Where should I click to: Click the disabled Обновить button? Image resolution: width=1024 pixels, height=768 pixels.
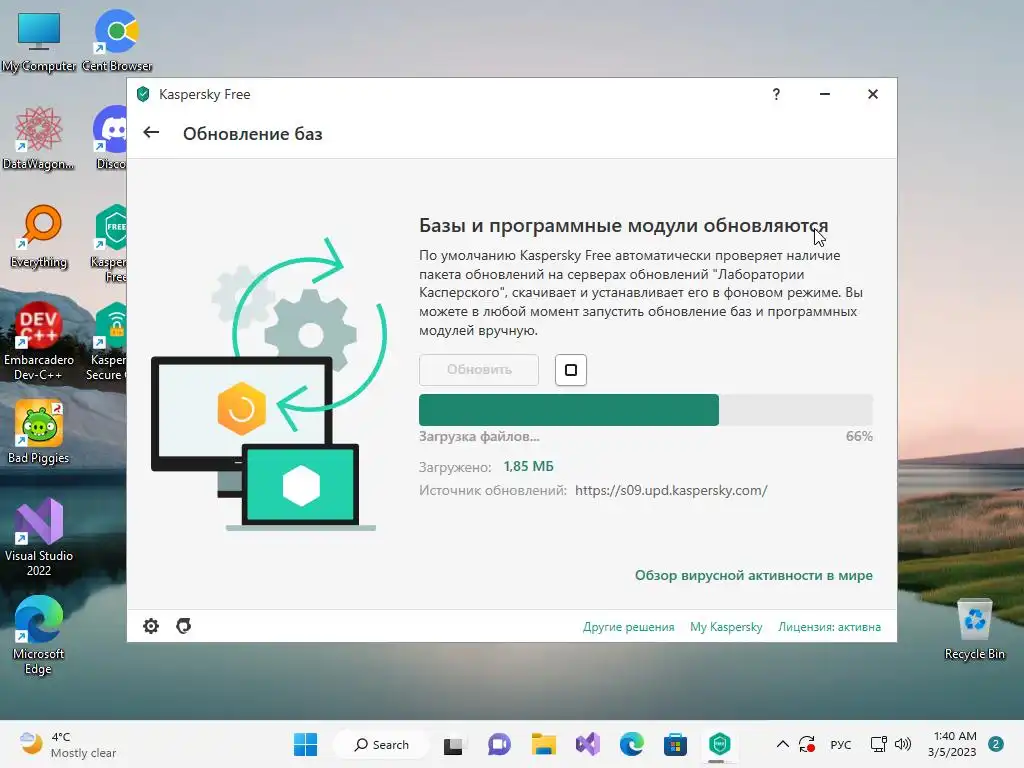479,370
